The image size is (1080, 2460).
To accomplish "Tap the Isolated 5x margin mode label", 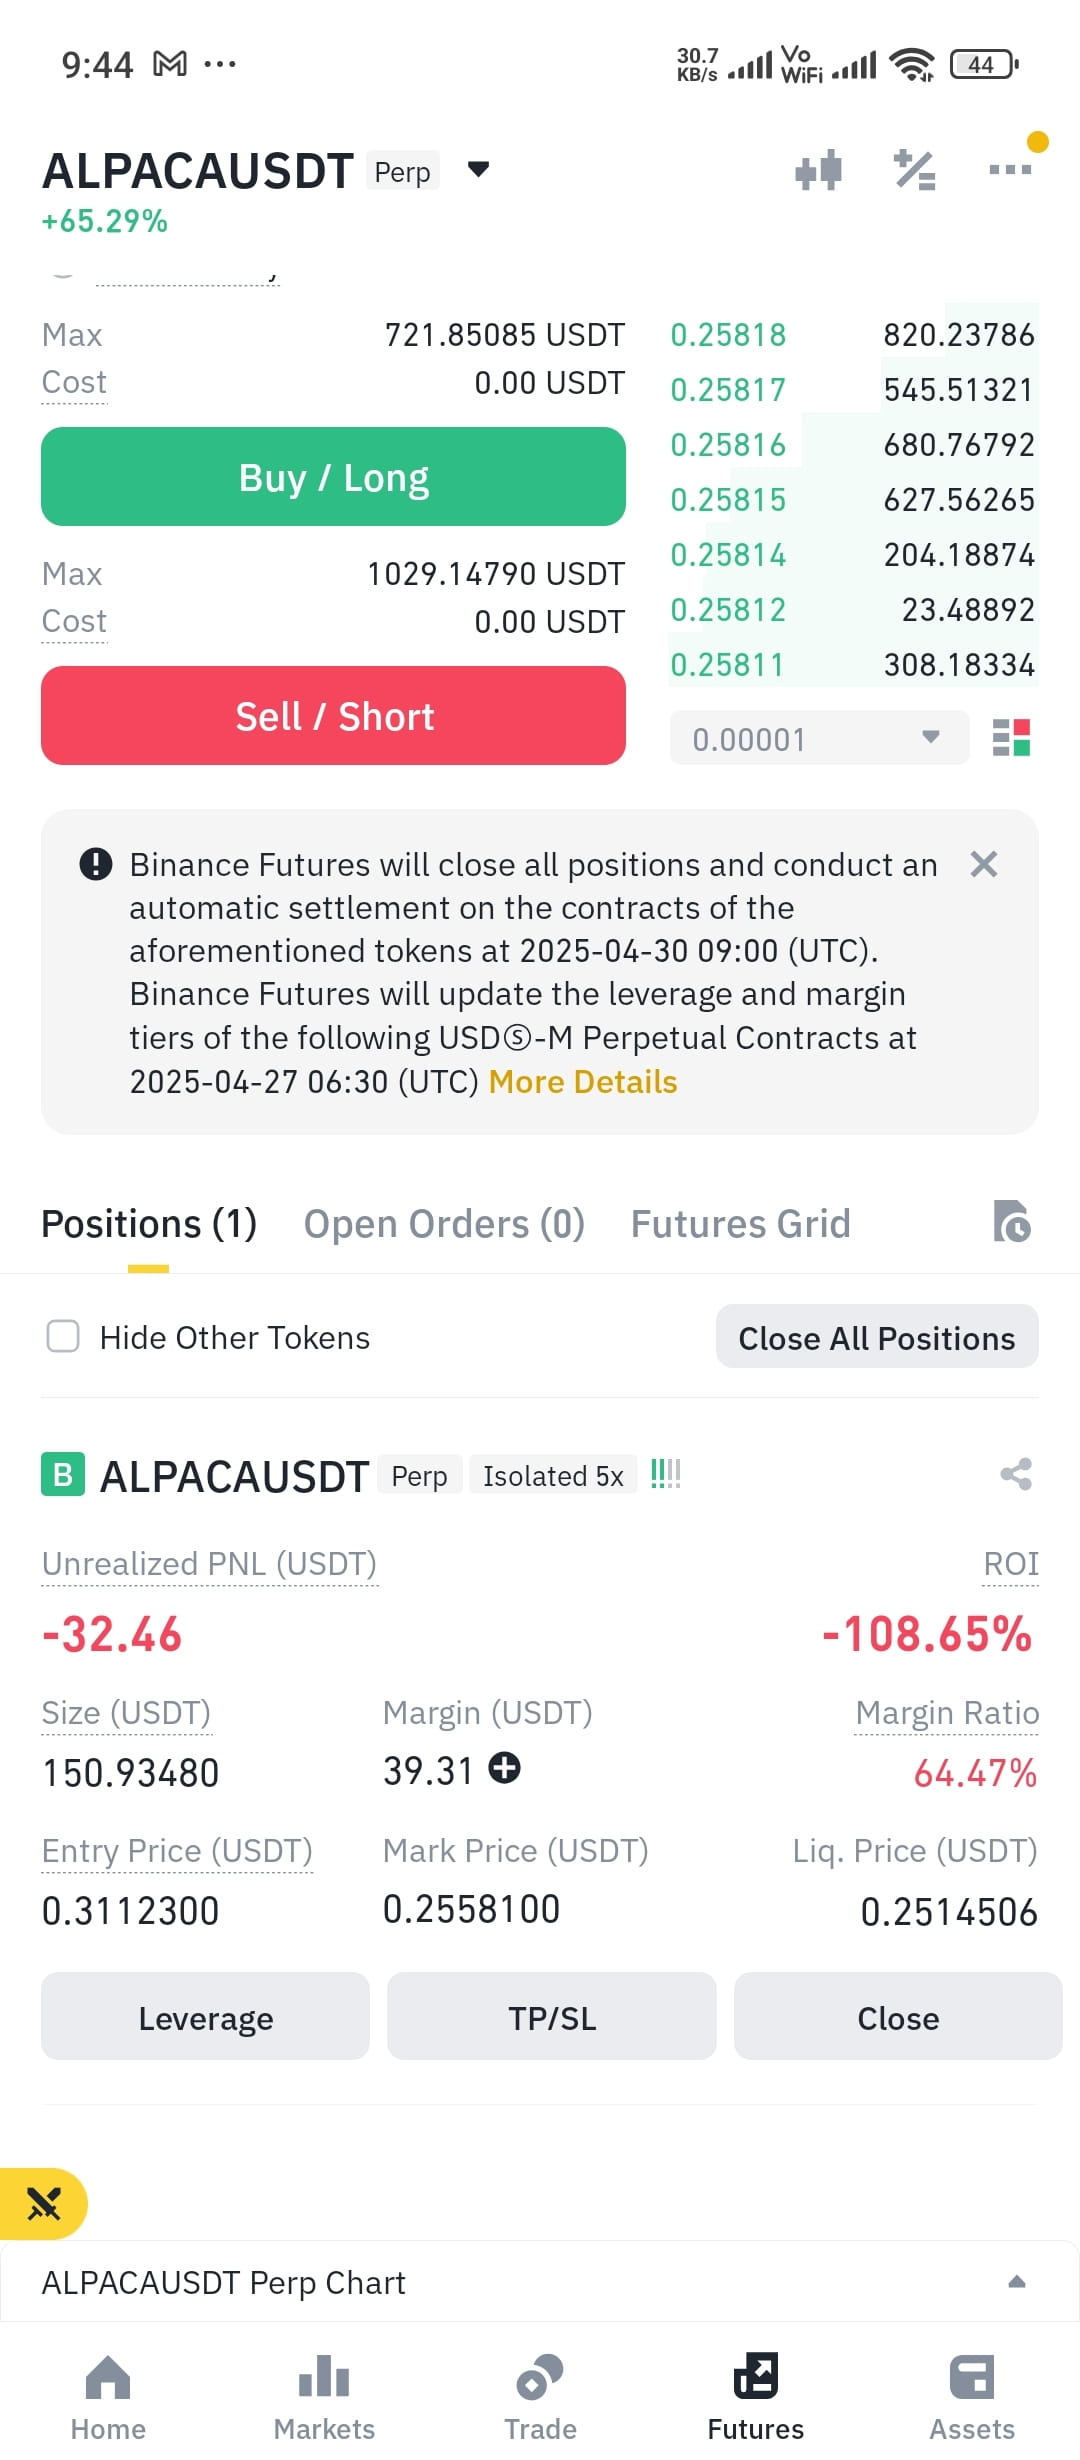I will [x=553, y=1475].
